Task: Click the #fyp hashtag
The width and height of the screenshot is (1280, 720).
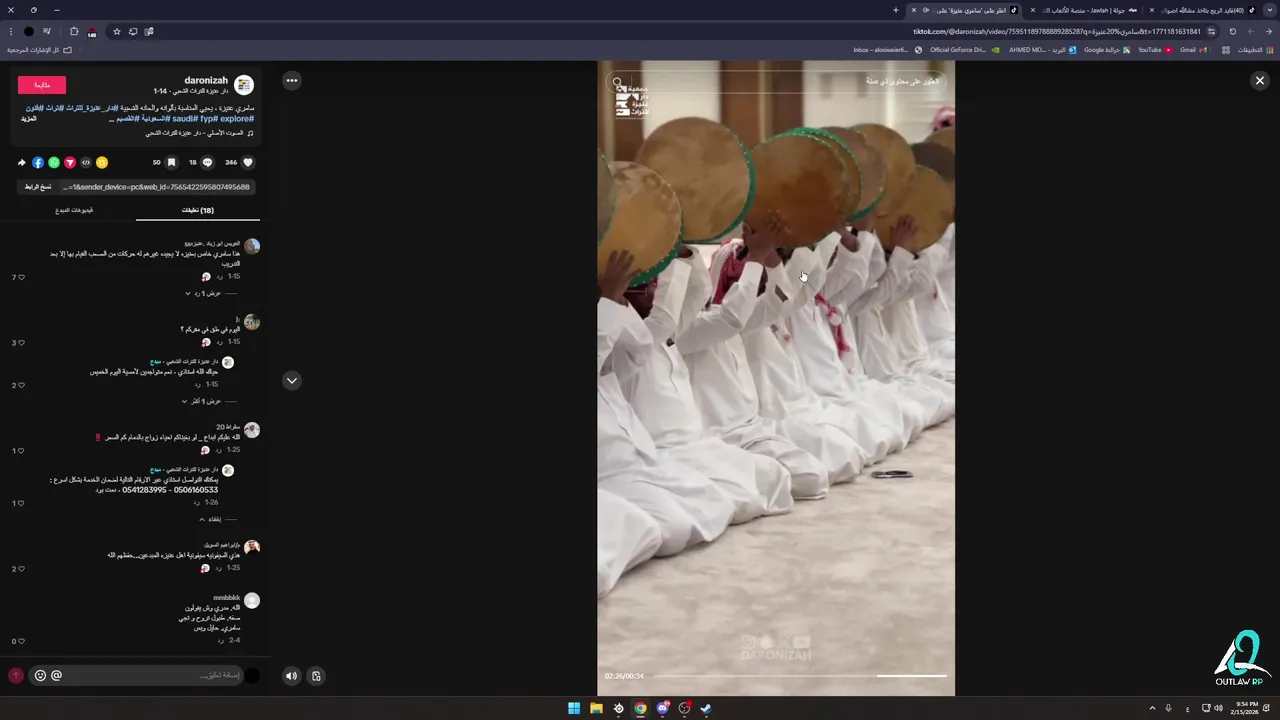Action: click(208, 119)
